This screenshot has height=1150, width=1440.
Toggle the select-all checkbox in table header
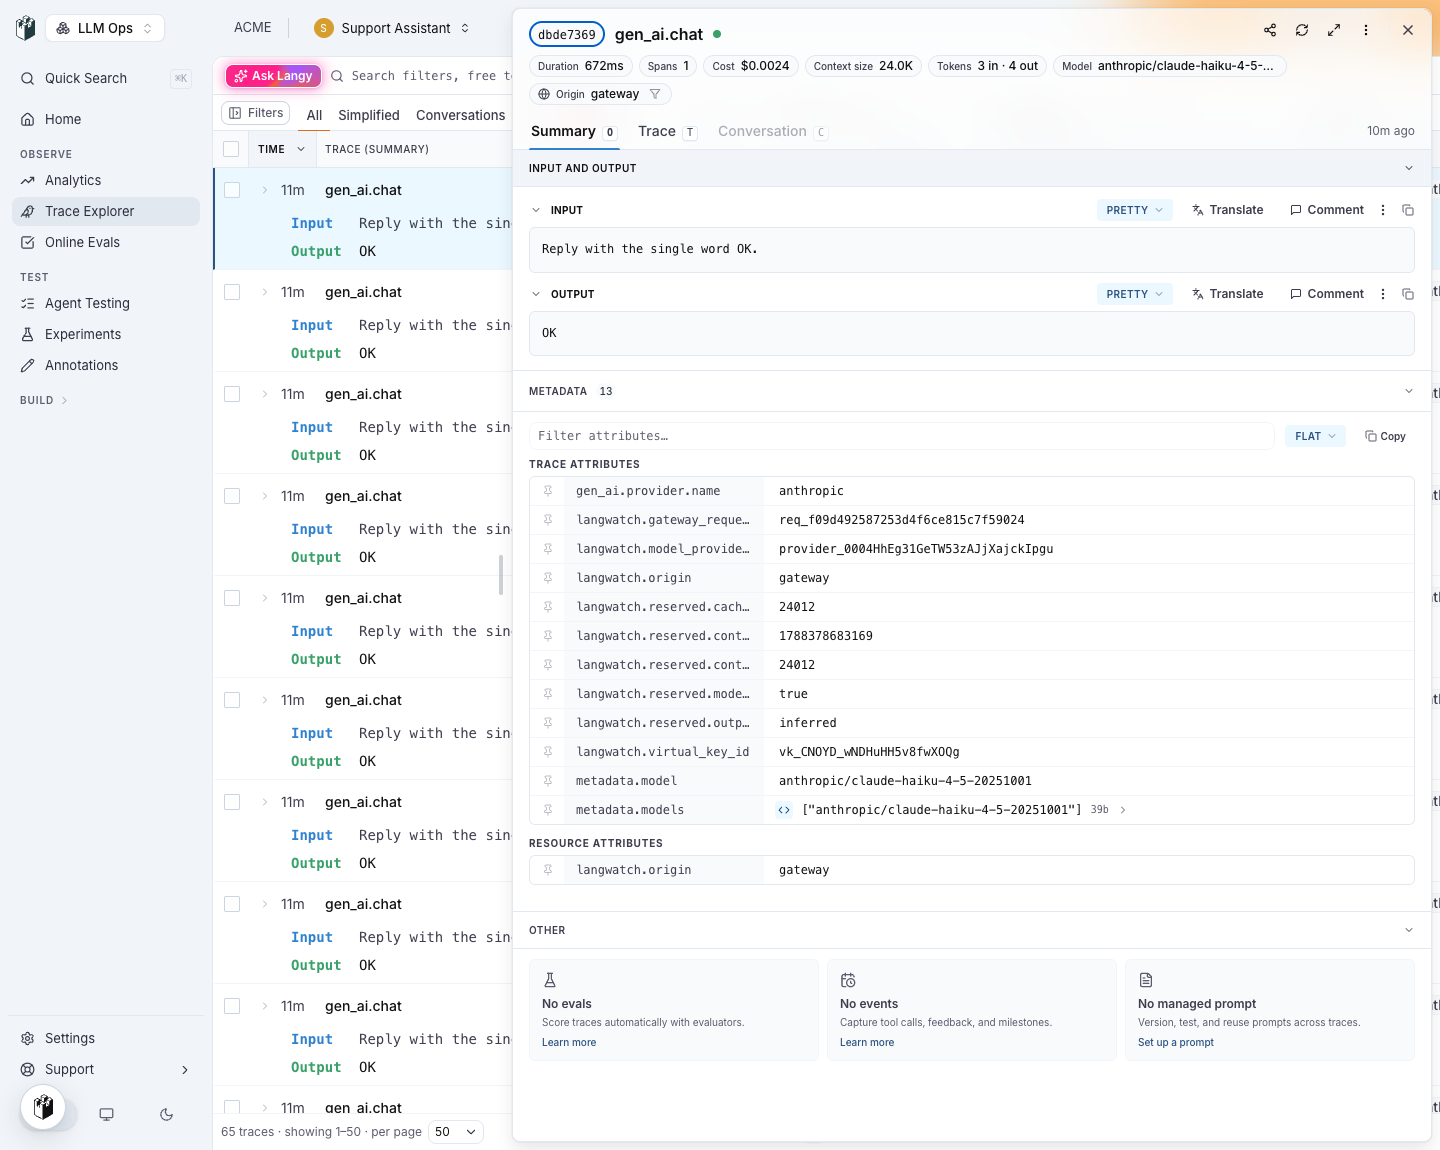pyautogui.click(x=231, y=149)
